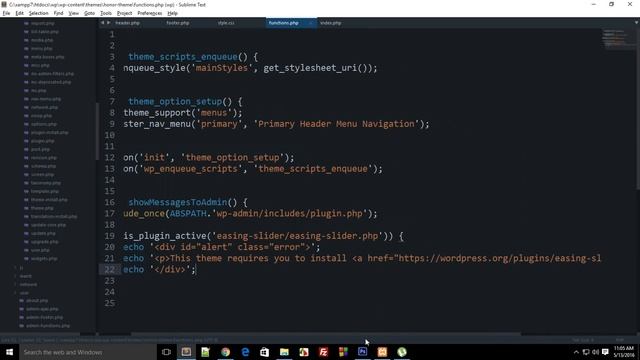Open ms-admin-filters.php in the sidebar
The height and width of the screenshot is (360, 640).
coord(52,73)
